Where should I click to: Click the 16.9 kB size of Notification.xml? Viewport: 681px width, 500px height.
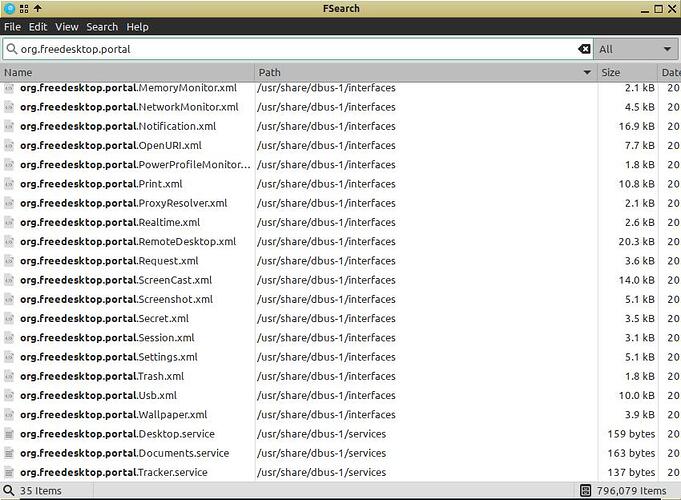(x=636, y=126)
